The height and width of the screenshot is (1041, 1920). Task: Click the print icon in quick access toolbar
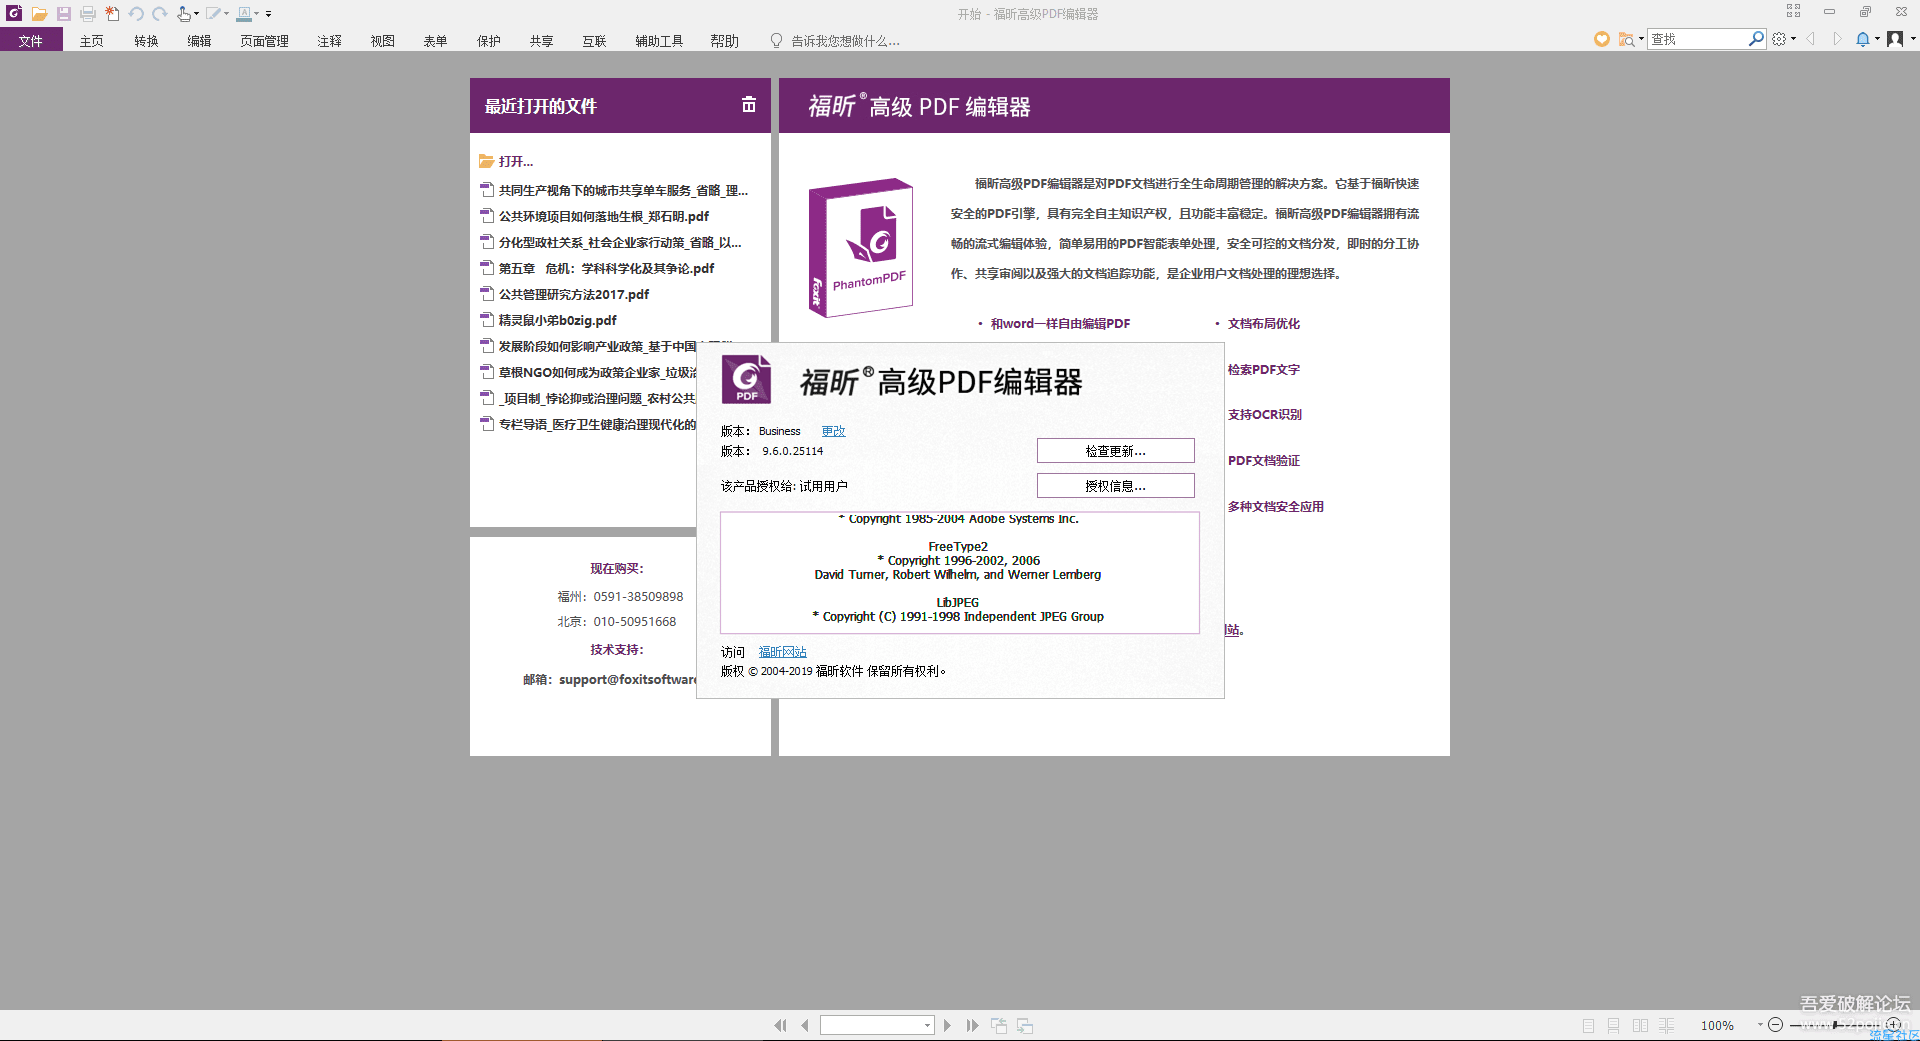(x=88, y=14)
